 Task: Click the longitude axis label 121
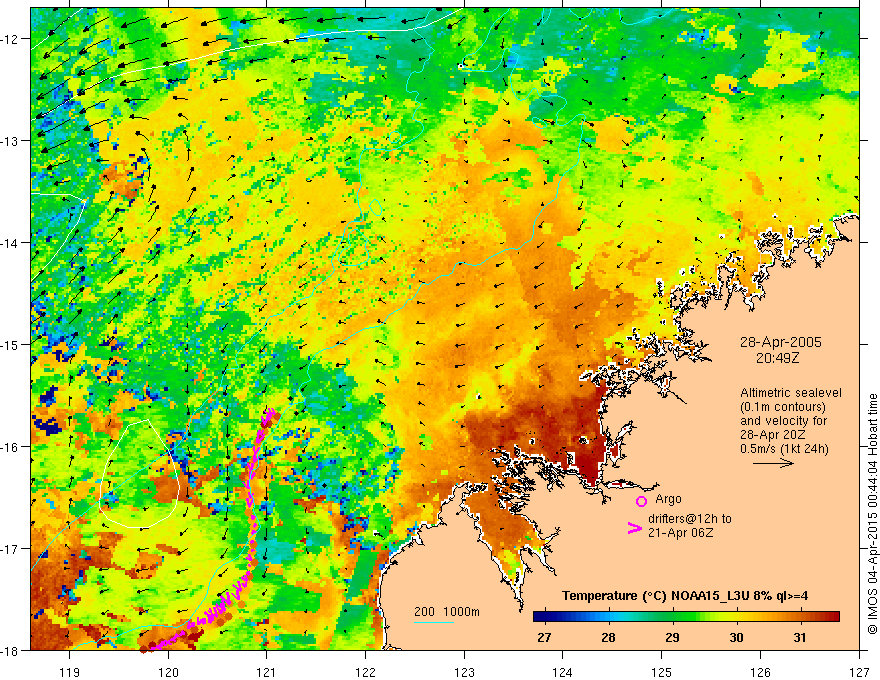(x=267, y=672)
